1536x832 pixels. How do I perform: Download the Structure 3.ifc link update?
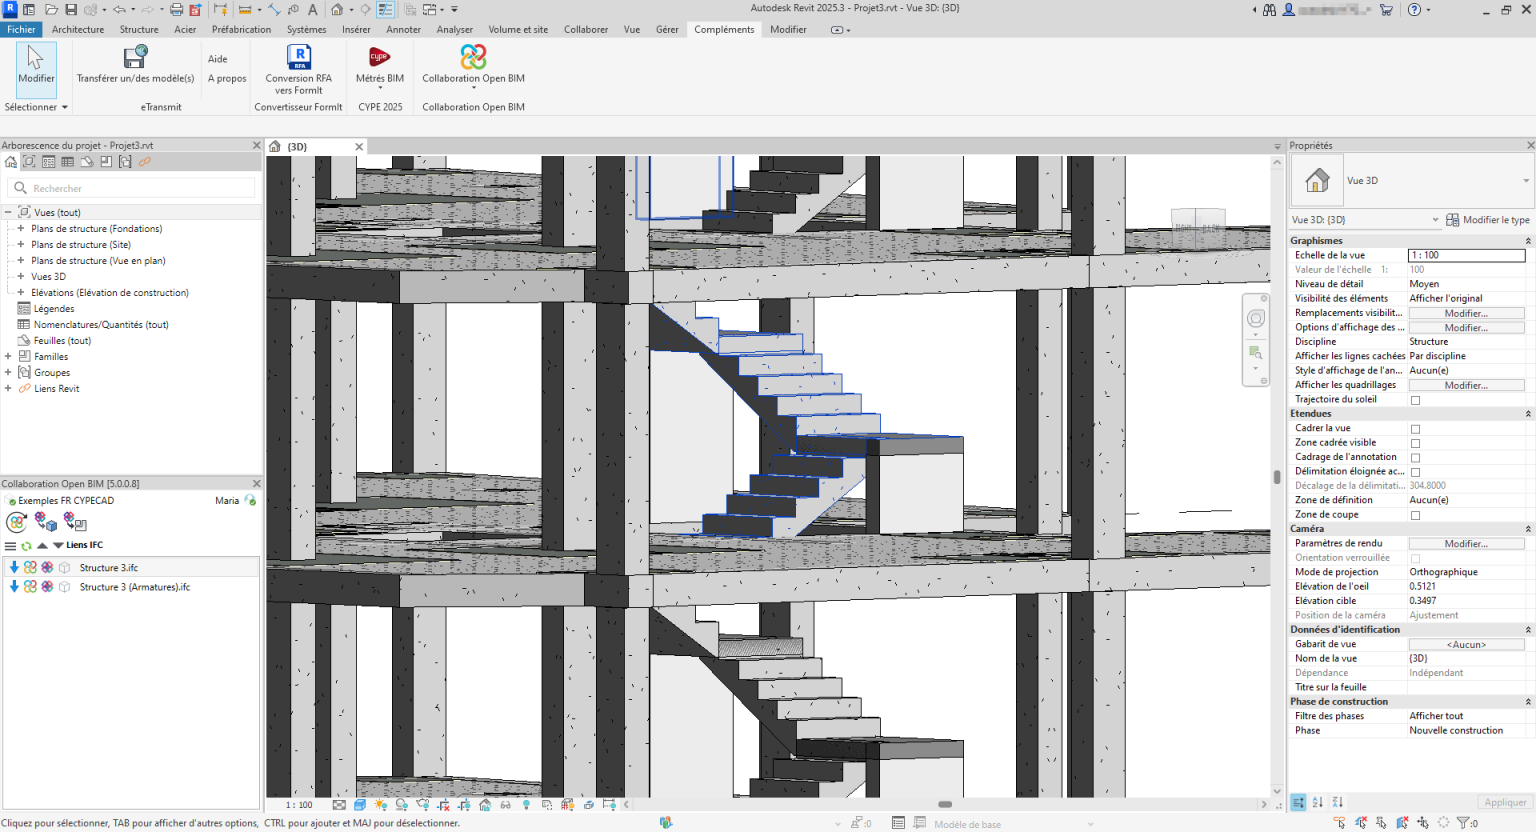click(x=13, y=567)
